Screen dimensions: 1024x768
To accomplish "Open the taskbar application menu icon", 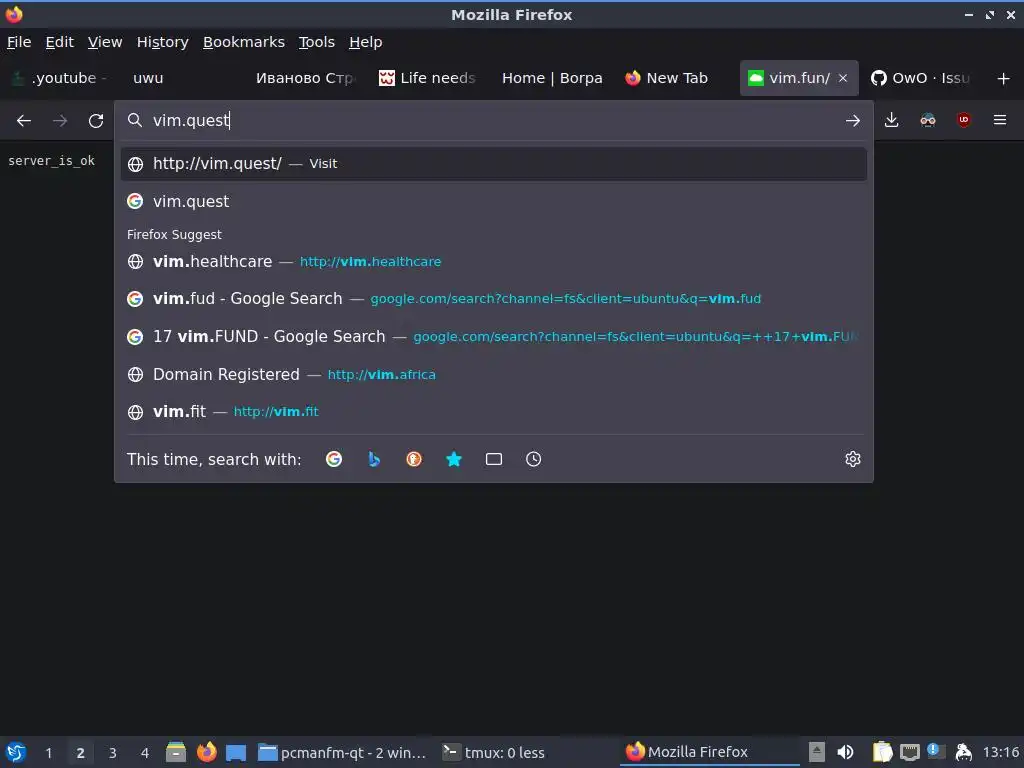I will 16,752.
